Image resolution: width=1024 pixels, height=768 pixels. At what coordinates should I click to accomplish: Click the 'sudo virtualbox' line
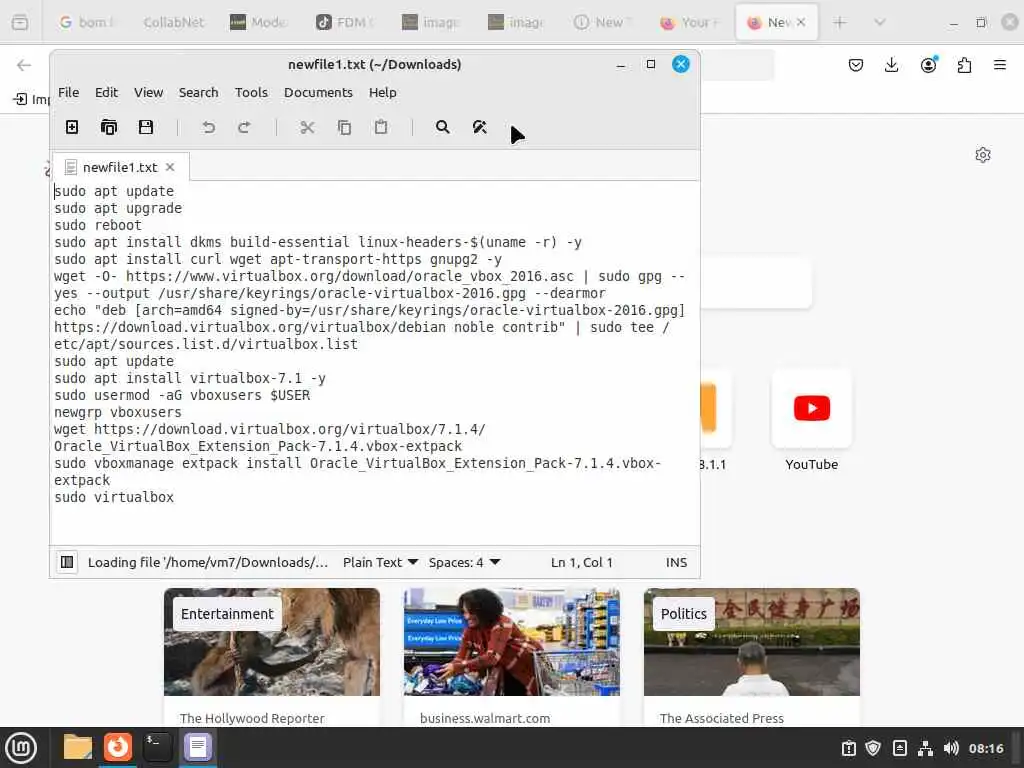coord(114,498)
